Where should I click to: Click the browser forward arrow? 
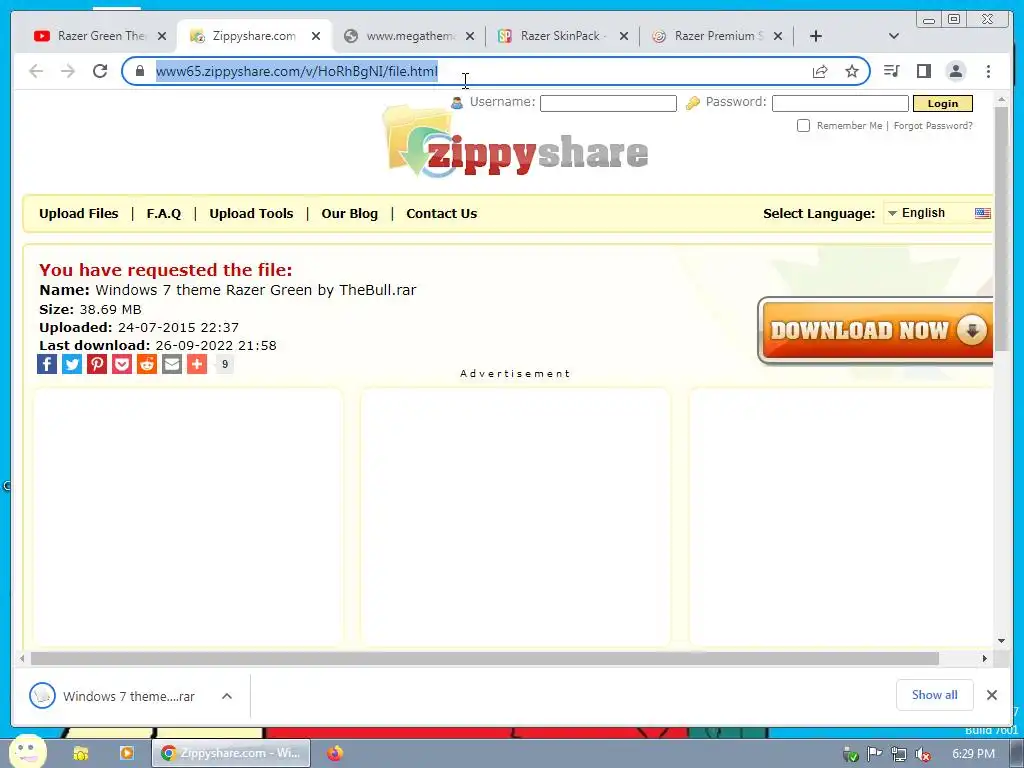[x=68, y=71]
